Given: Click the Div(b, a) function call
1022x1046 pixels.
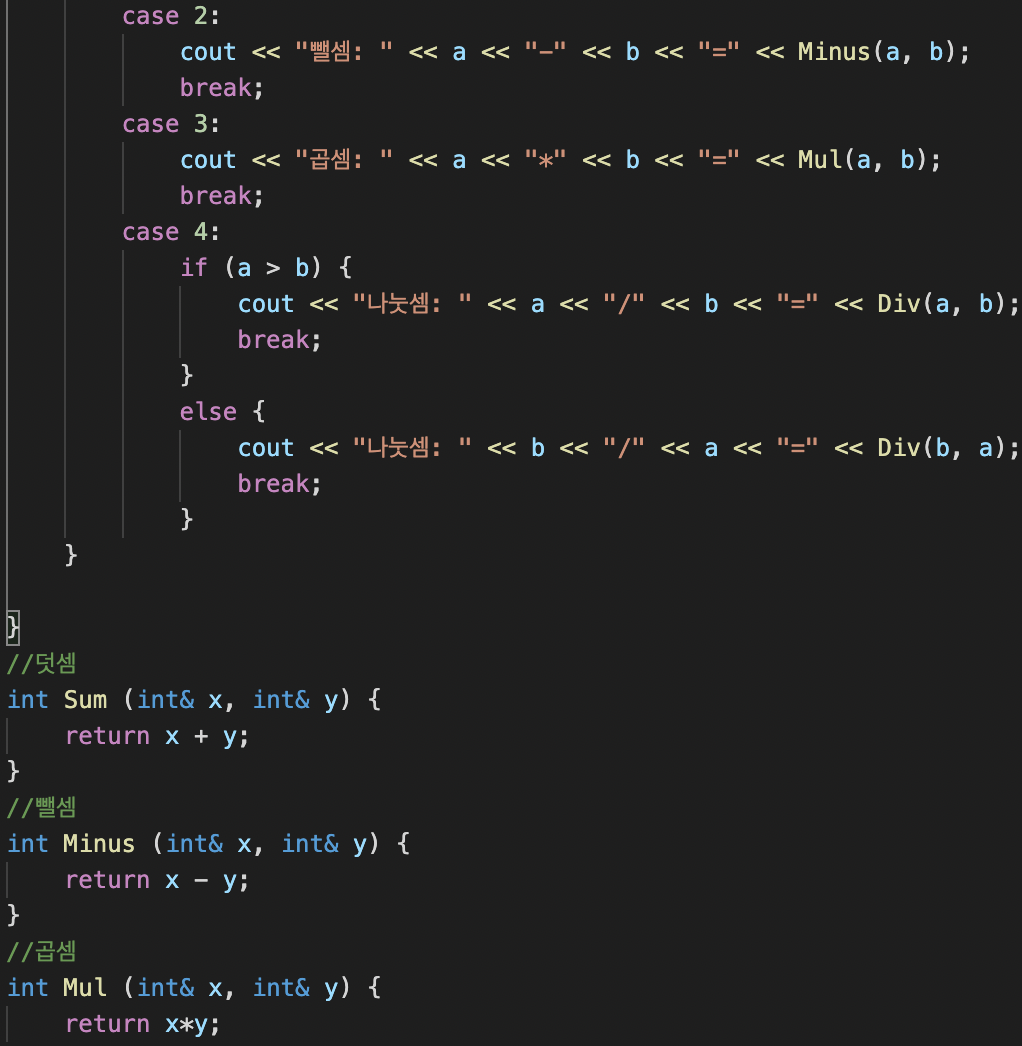Looking at the screenshot, I should (941, 448).
